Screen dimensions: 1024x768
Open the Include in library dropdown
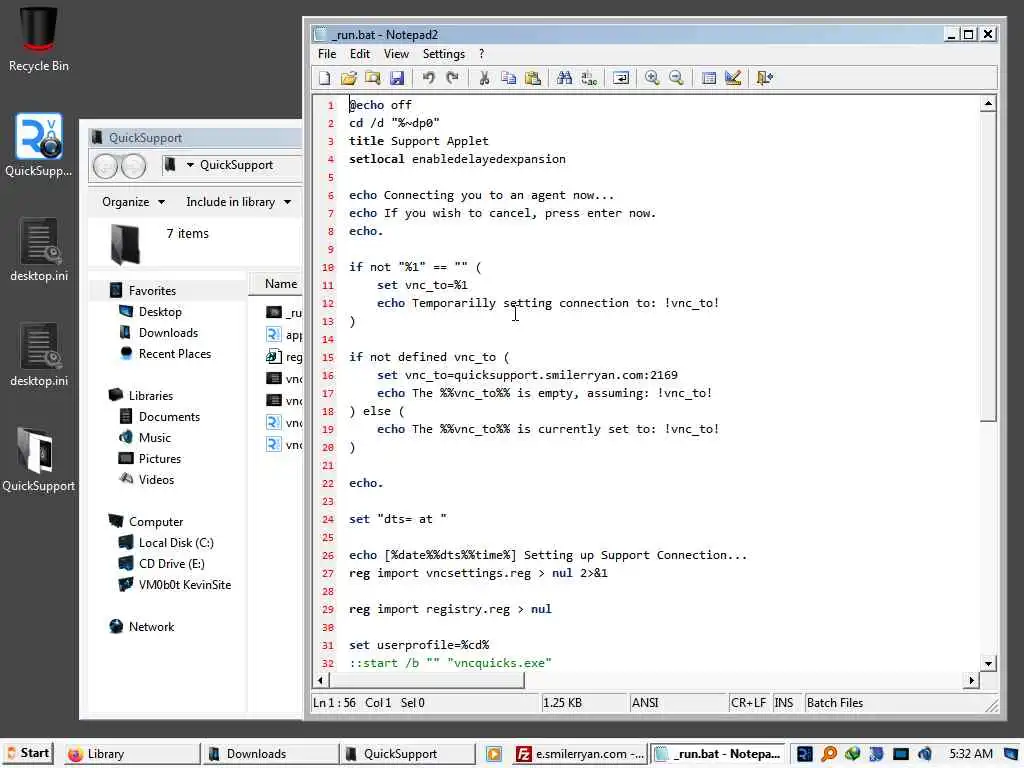238,202
